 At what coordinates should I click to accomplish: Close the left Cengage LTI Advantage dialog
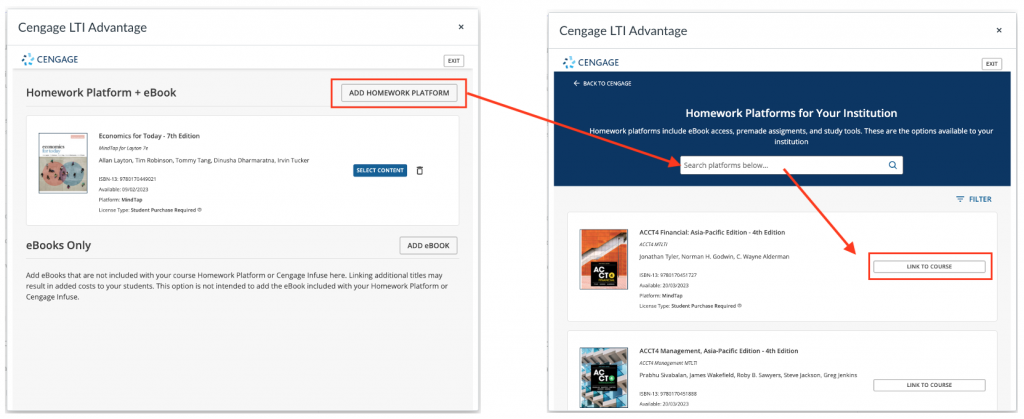tap(461, 27)
